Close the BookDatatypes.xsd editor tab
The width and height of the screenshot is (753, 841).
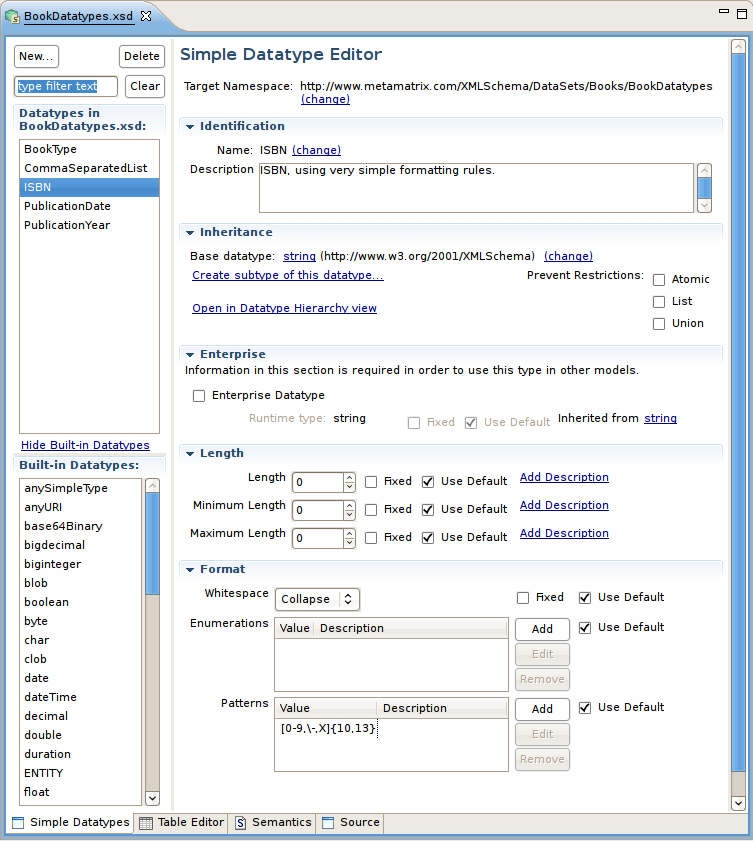(146, 16)
